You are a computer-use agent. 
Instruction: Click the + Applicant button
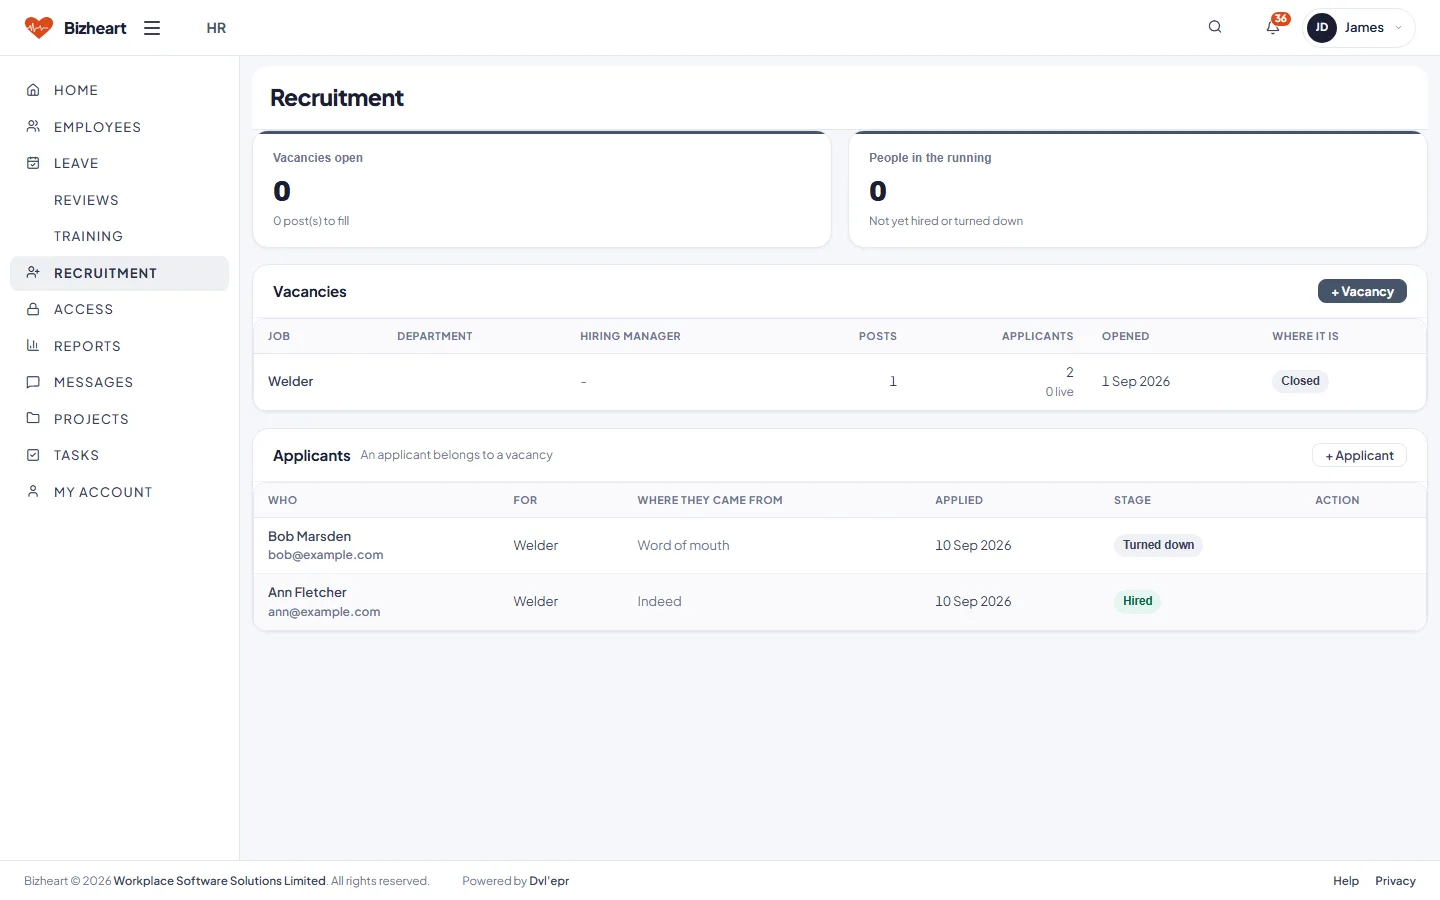1359,455
